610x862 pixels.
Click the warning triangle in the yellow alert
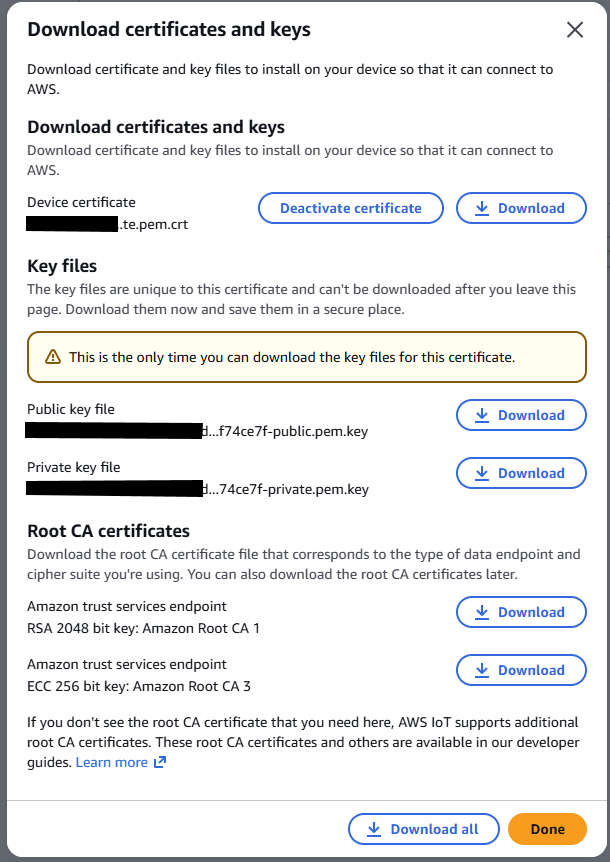click(x=51, y=357)
